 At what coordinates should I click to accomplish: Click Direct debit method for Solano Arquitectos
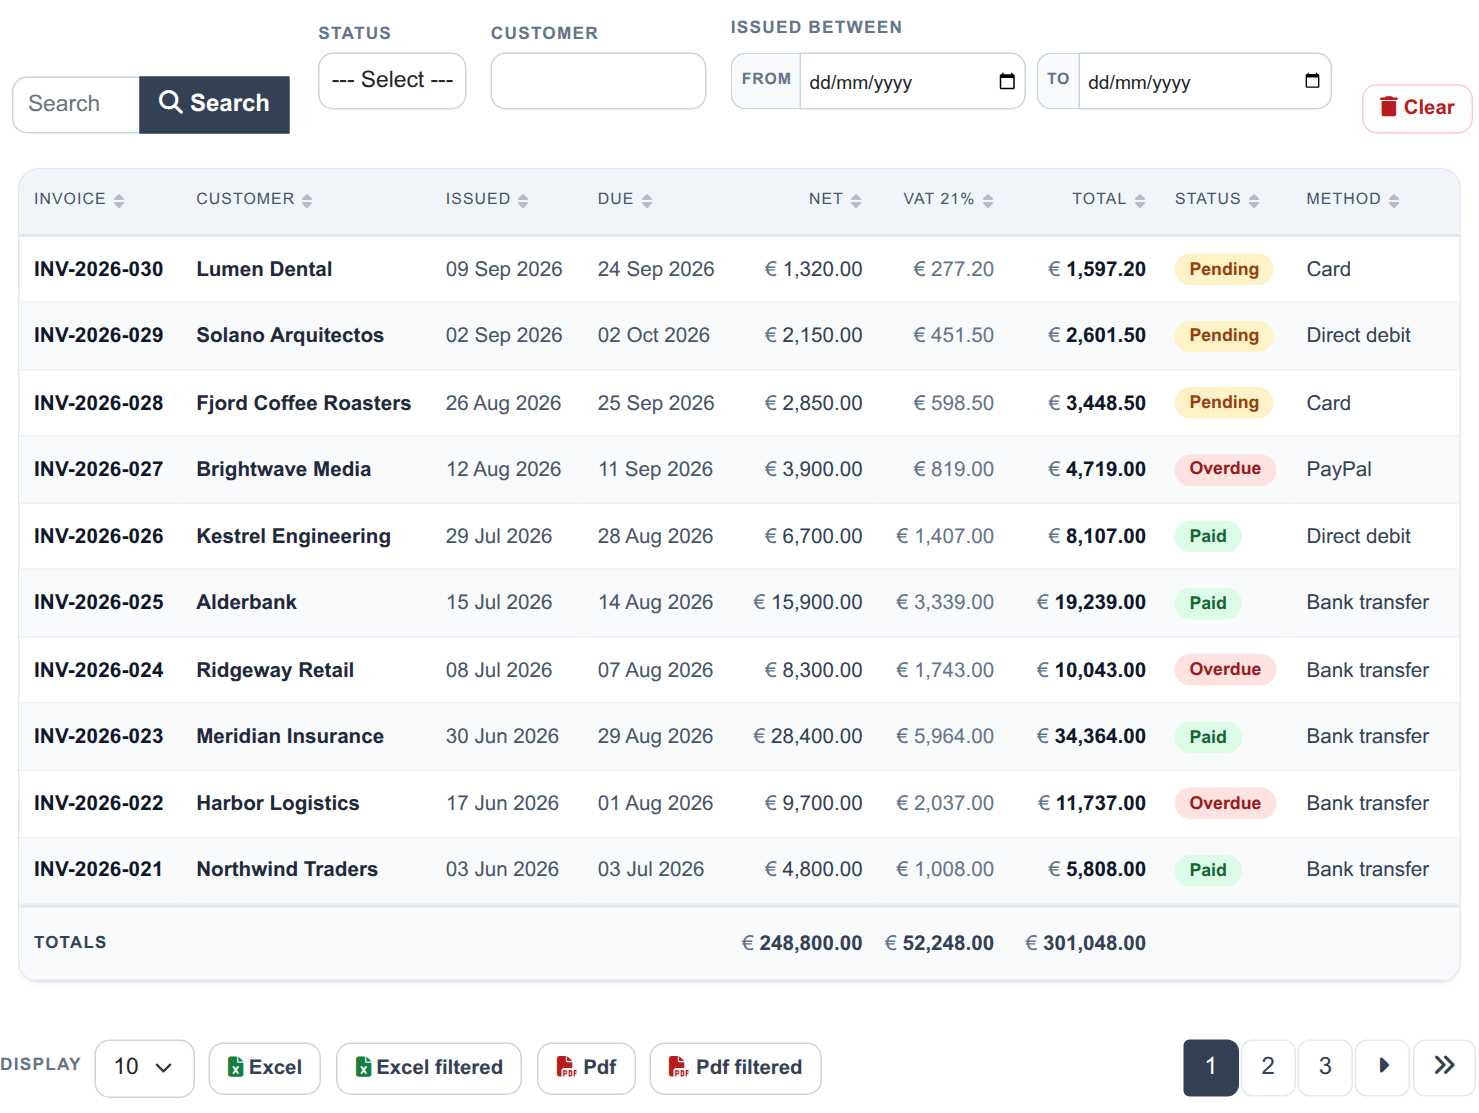1358,335
